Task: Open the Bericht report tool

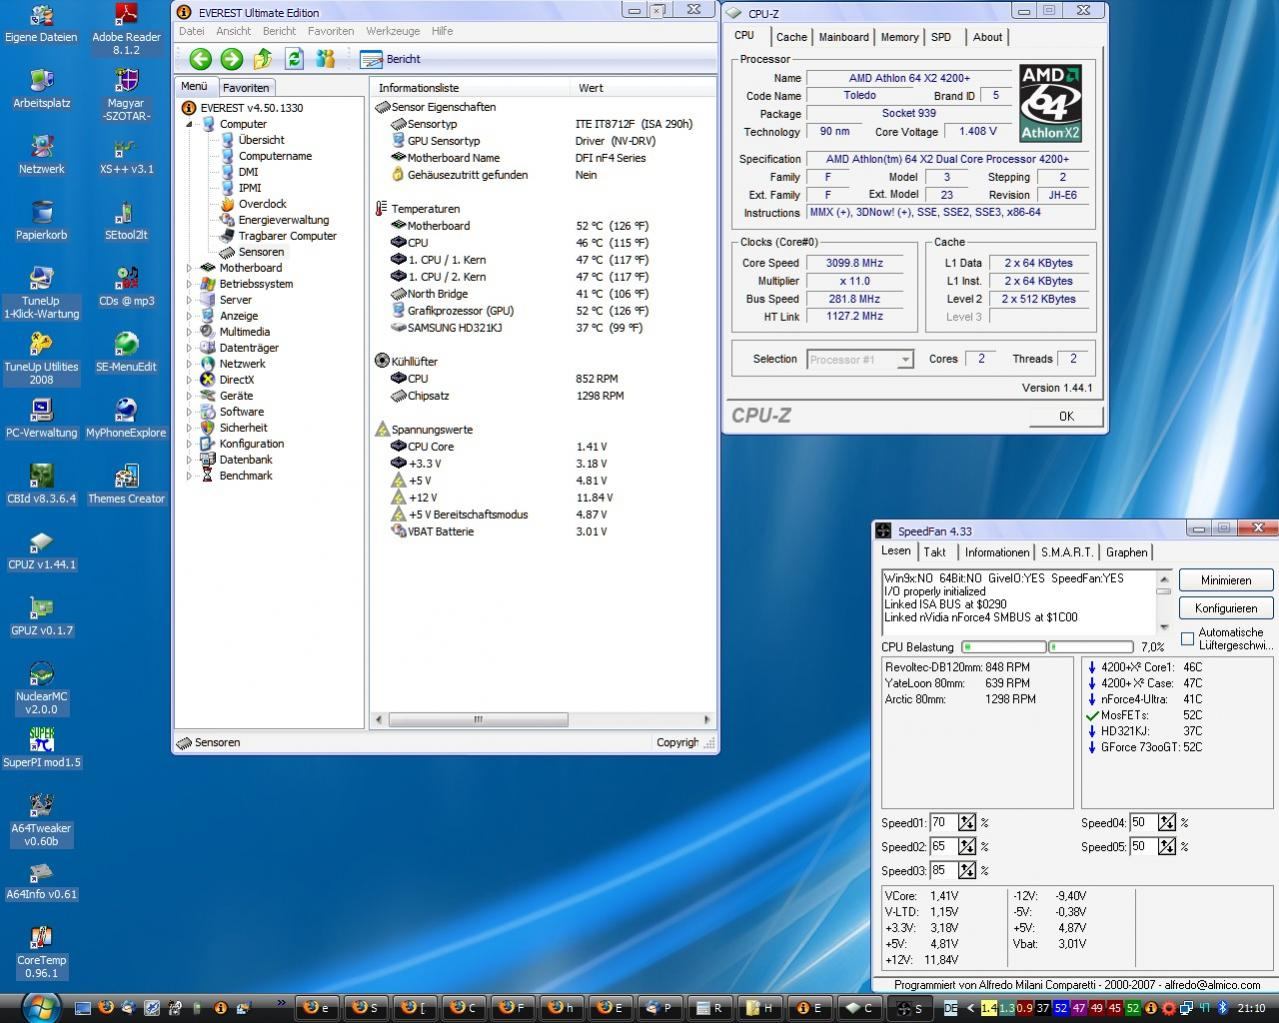Action: click(390, 59)
